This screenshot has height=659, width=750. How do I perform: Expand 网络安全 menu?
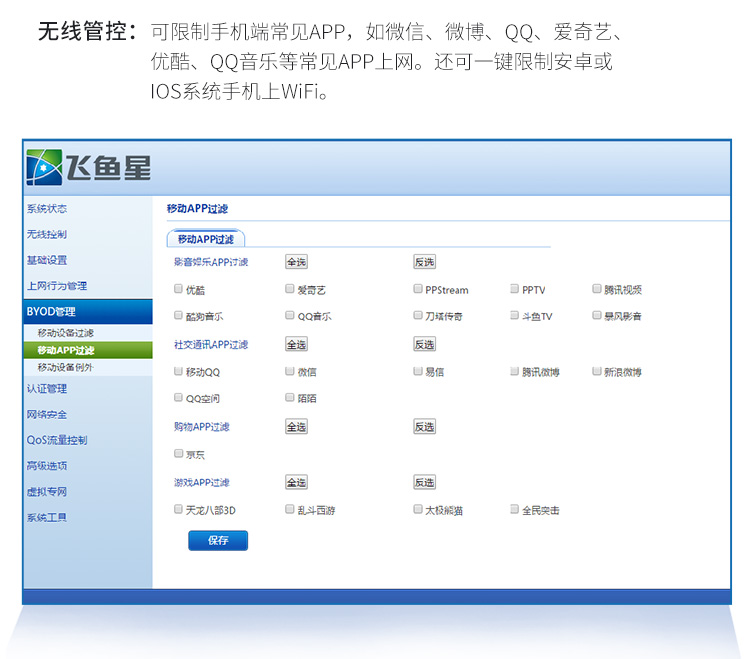click(47, 415)
